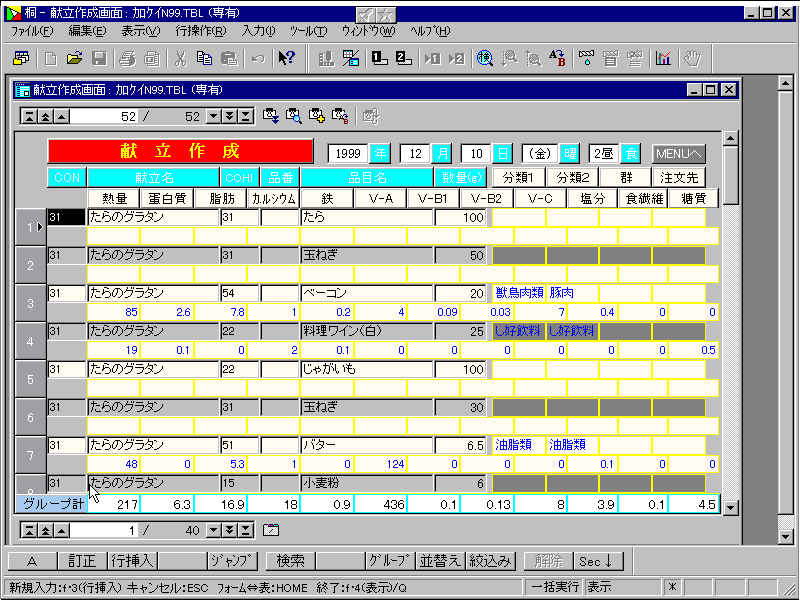Open the 行操作(R) menu
Image resolution: width=800 pixels, height=600 pixels.
pyautogui.click(x=200, y=31)
